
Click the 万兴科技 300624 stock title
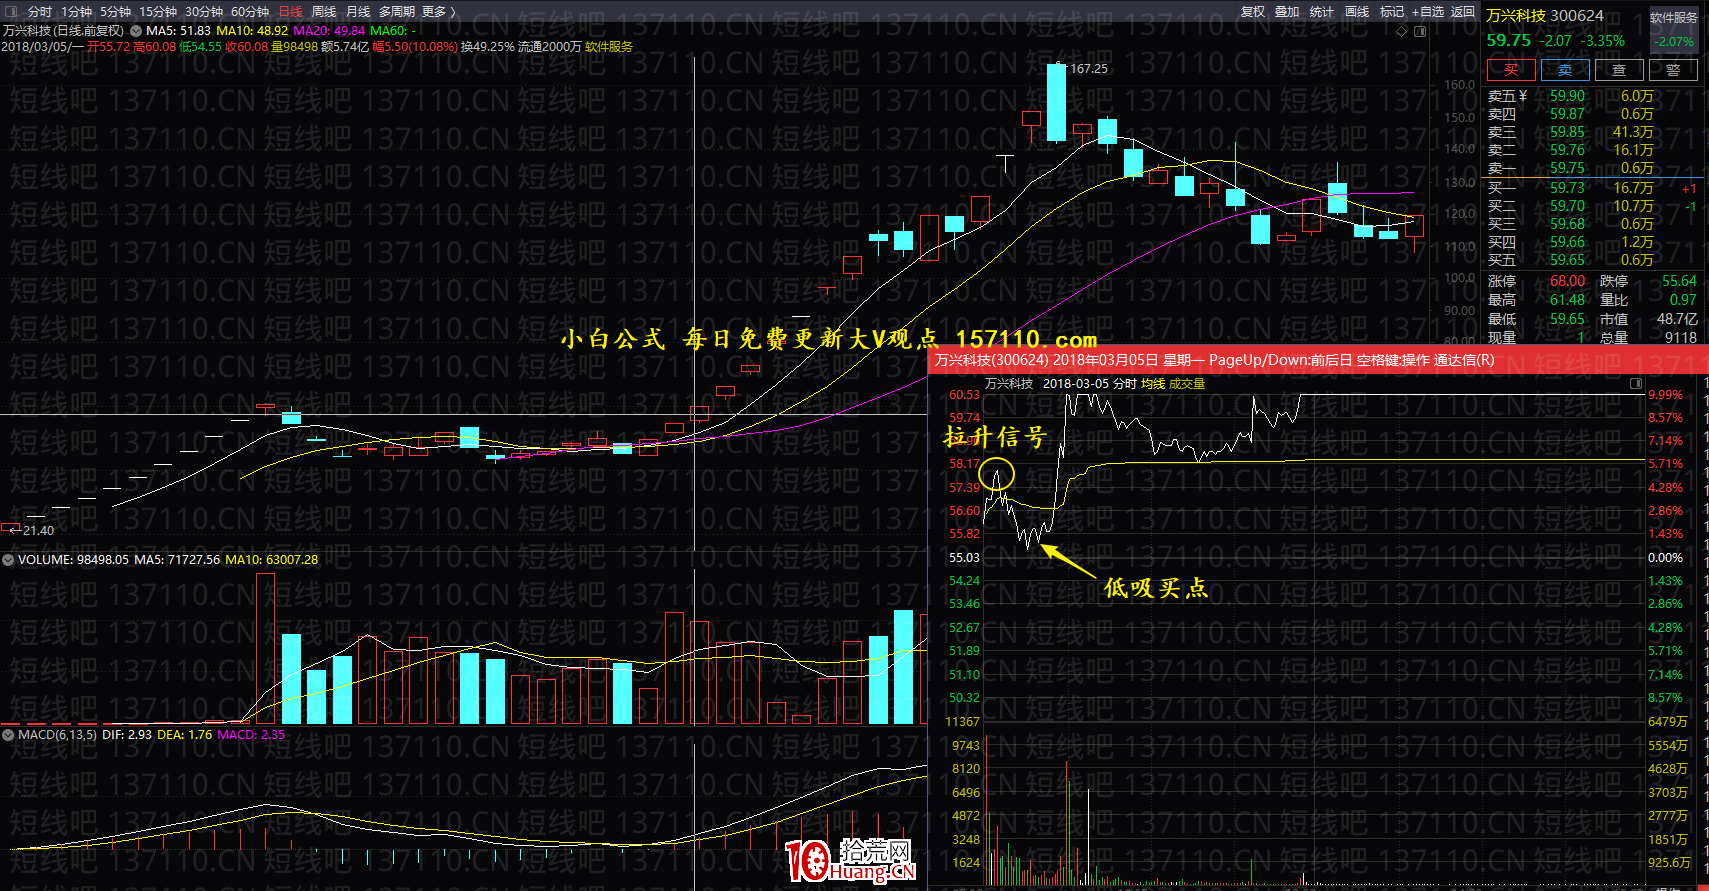pyautogui.click(x=1544, y=16)
